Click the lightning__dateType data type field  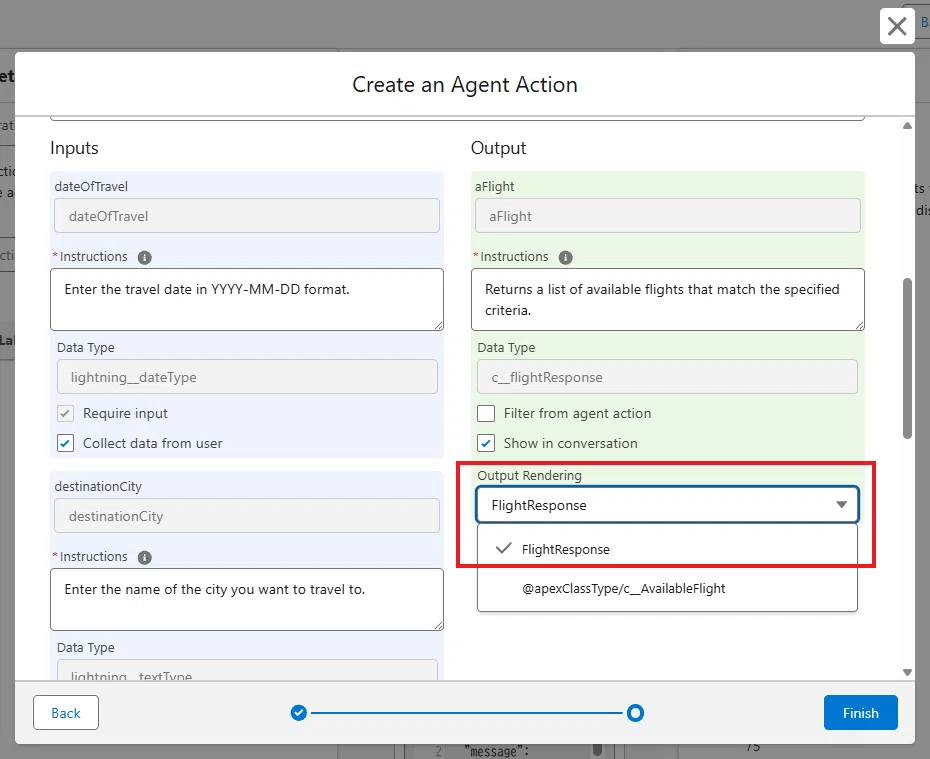(247, 377)
